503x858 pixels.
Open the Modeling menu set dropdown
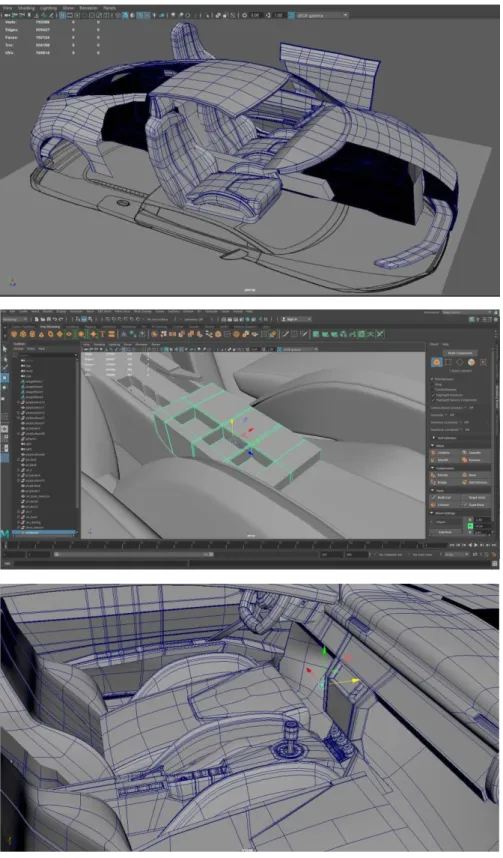pyautogui.click(x=15, y=319)
